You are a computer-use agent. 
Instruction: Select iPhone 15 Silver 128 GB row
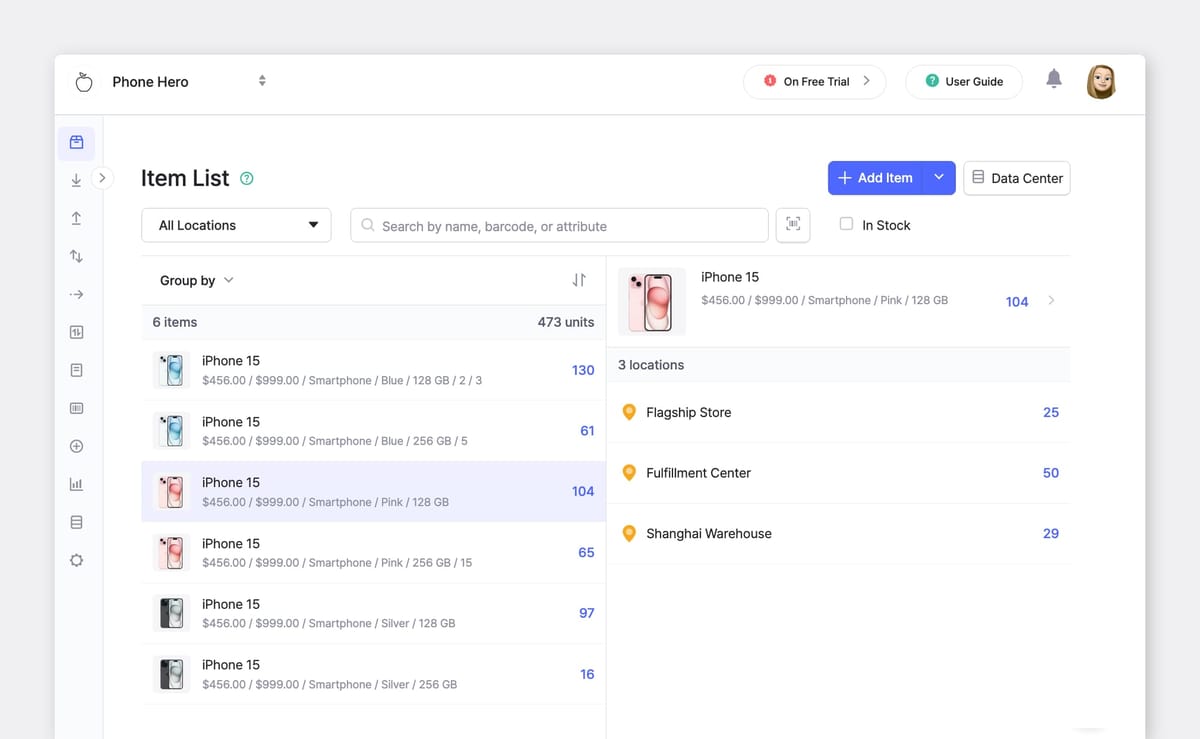pos(373,613)
